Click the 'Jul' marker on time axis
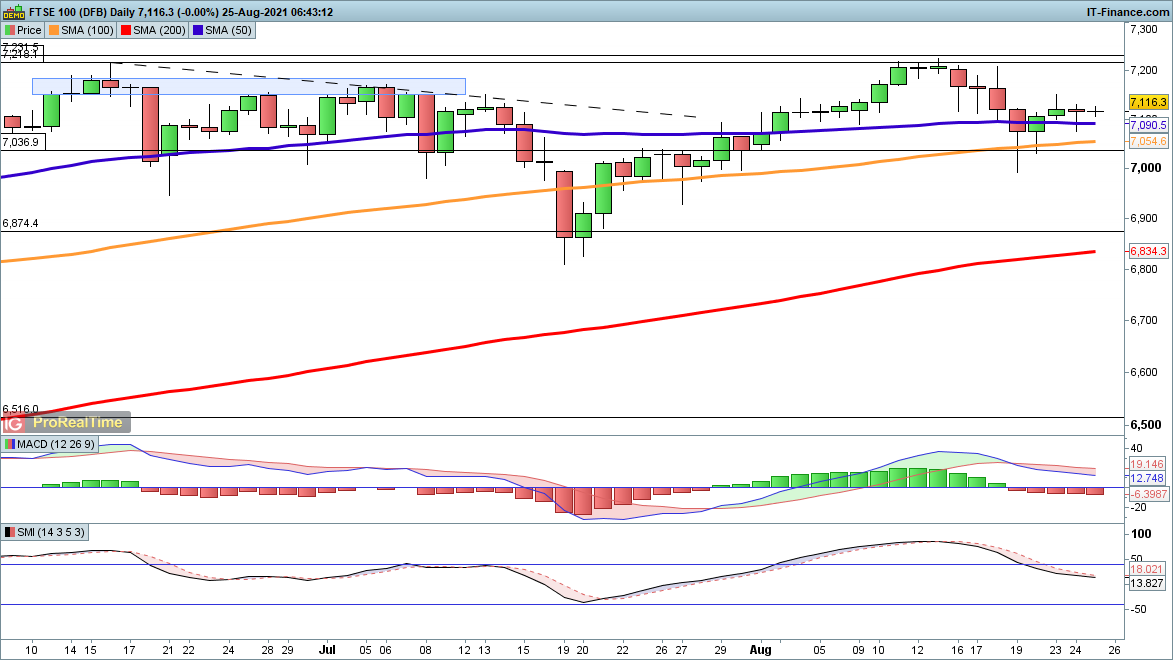Screen dimensions: 1173x660 [327, 648]
